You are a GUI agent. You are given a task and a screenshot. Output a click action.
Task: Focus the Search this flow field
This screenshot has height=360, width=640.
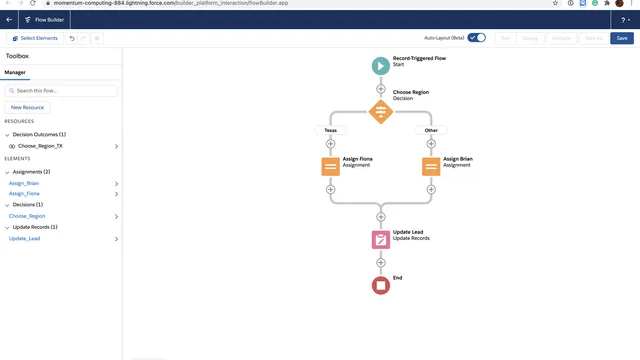pos(61,91)
